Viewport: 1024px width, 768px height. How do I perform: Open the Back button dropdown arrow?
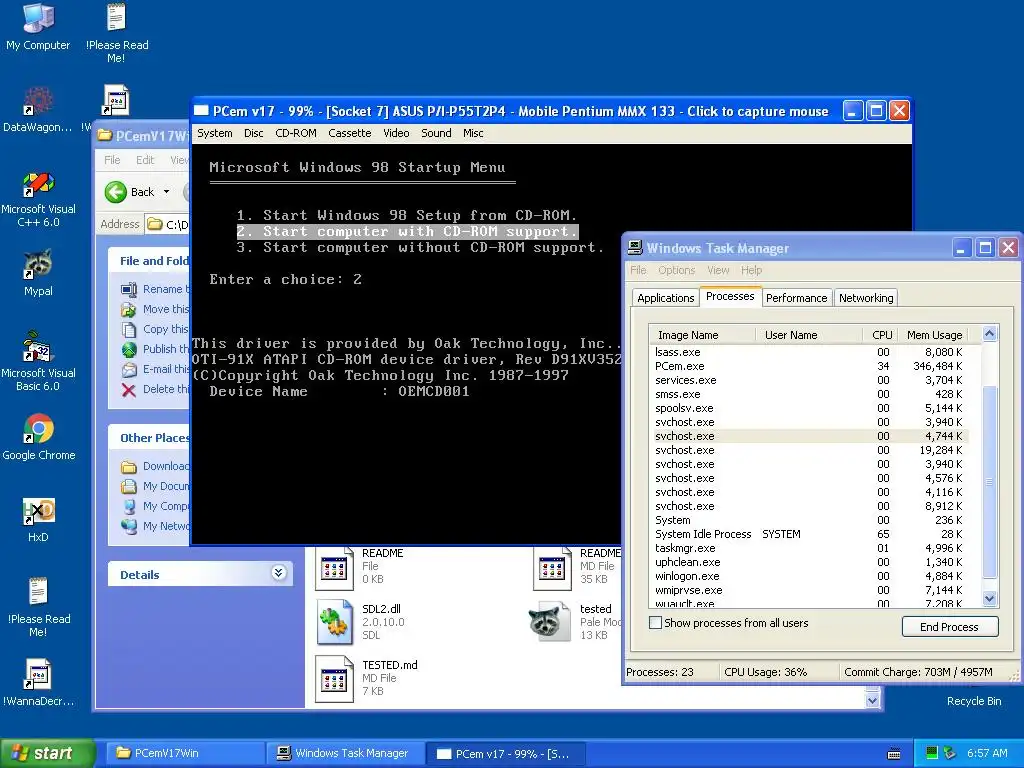coord(167,192)
